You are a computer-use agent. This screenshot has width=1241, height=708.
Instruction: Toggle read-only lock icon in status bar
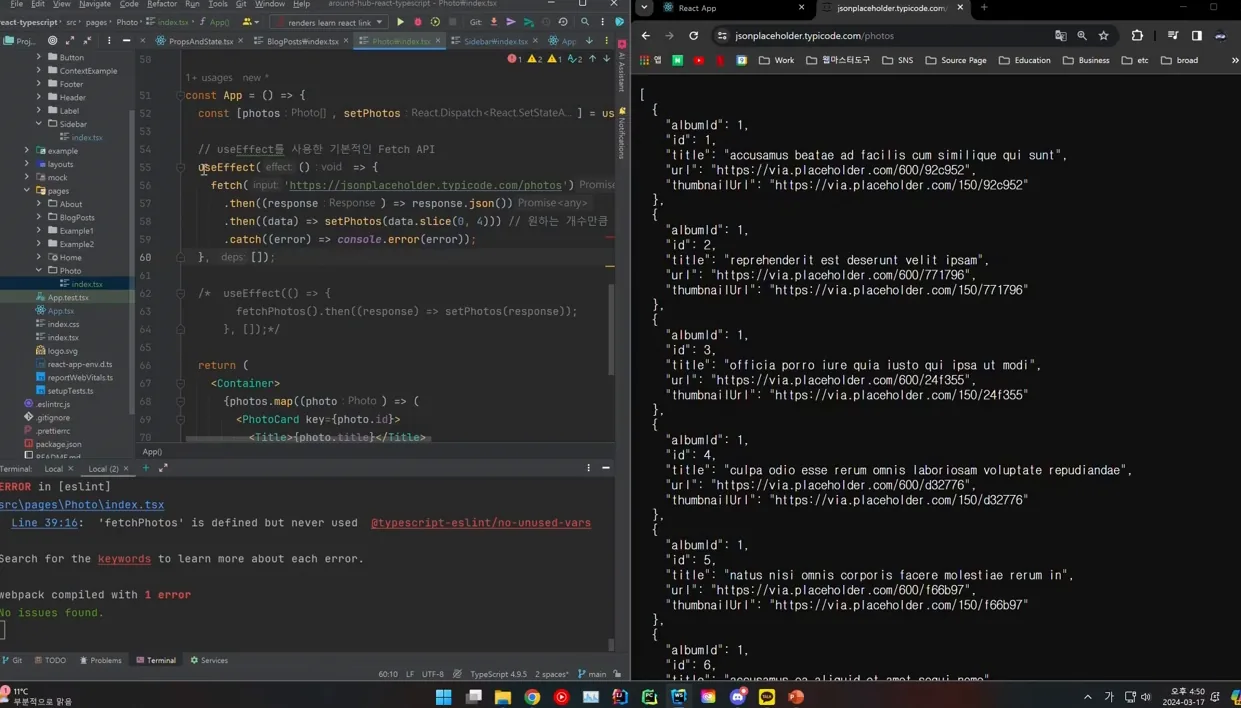coord(617,674)
